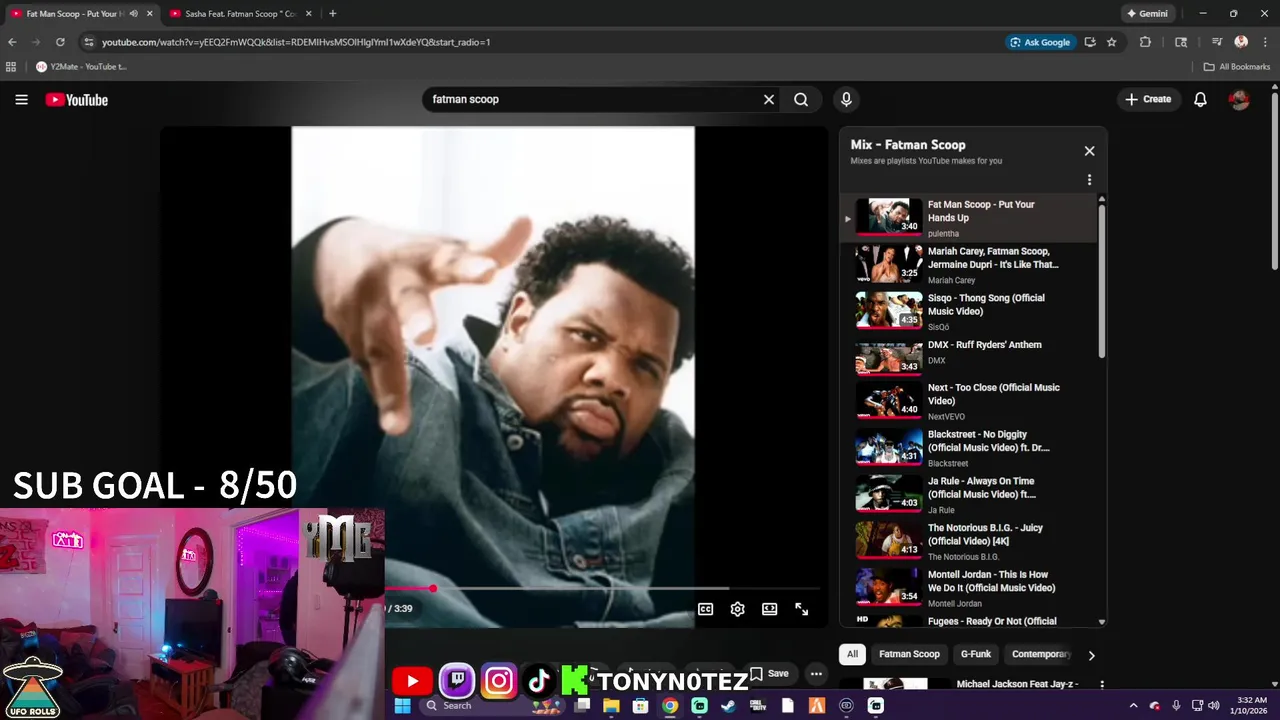Play Montell Jordan - This Is How We Do It

(970, 588)
